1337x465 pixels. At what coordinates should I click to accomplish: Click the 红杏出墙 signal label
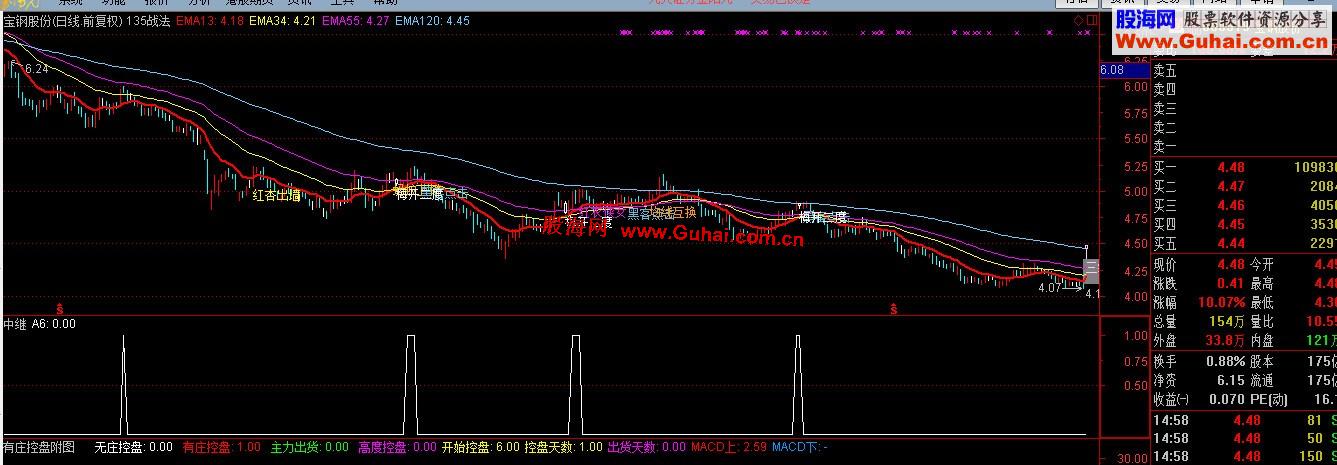(276, 195)
